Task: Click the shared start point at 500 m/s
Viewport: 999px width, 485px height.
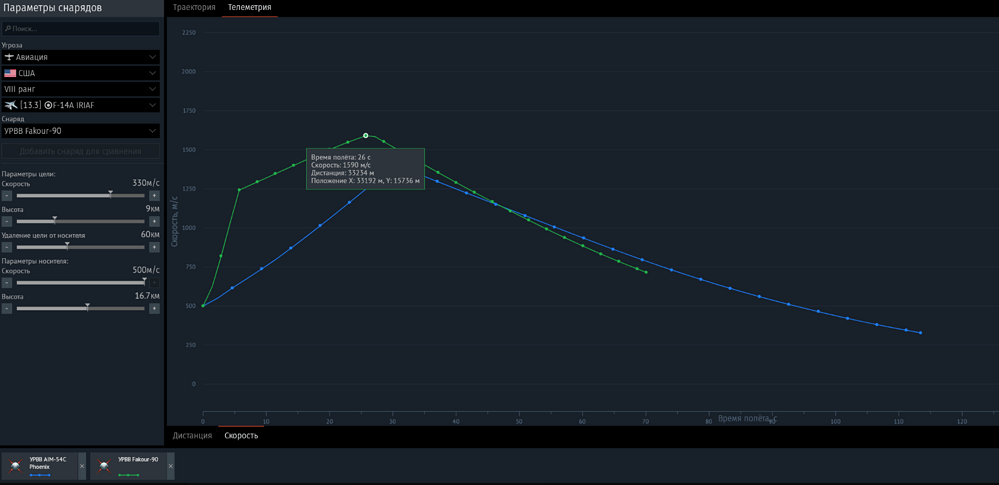Action: point(203,306)
